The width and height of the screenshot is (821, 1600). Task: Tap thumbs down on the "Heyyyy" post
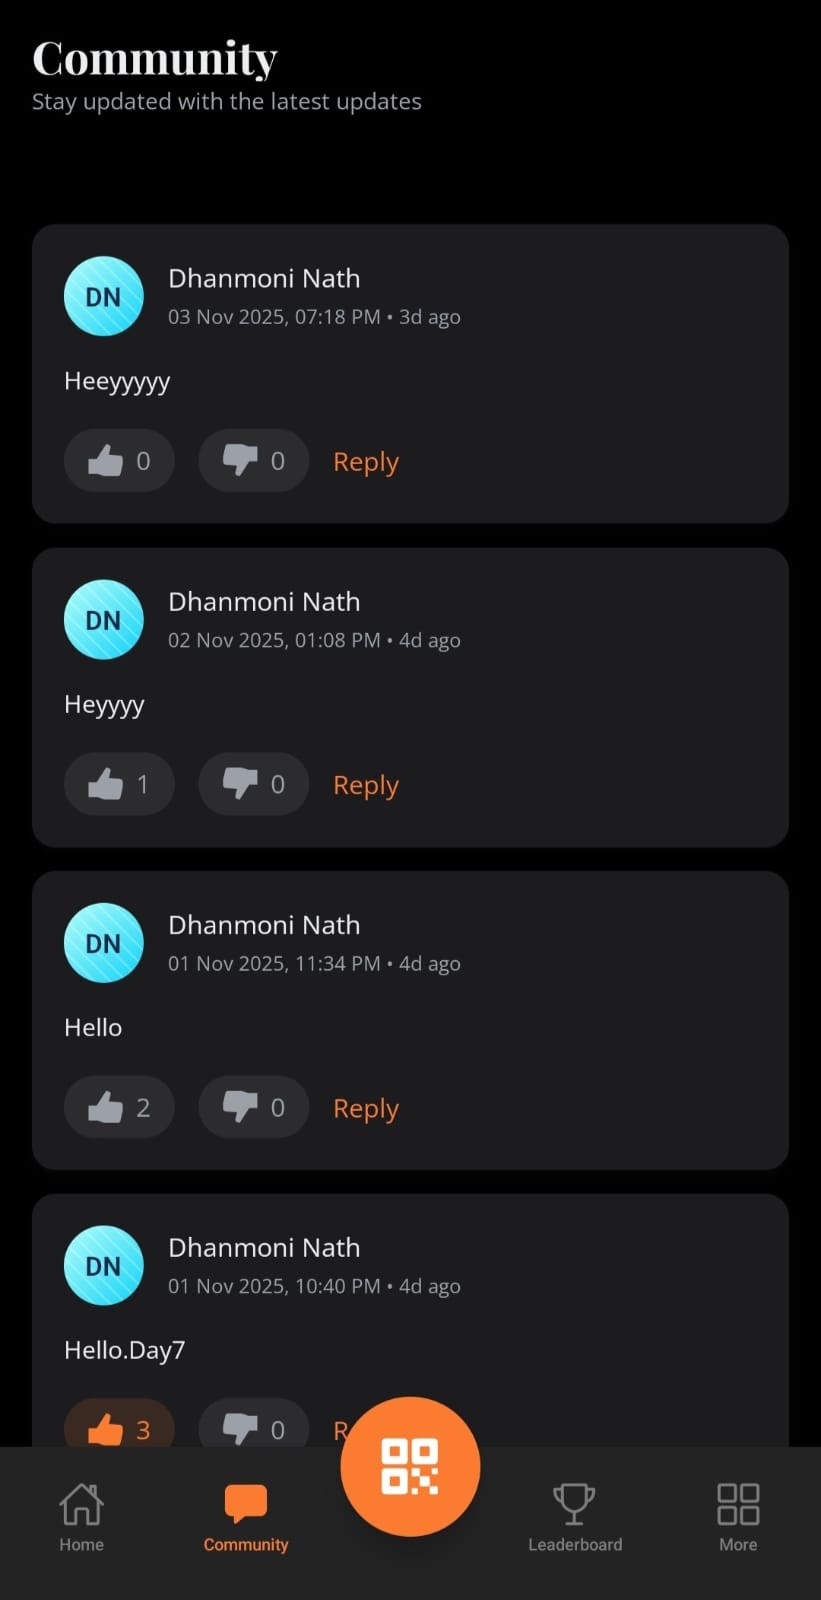[x=253, y=784]
